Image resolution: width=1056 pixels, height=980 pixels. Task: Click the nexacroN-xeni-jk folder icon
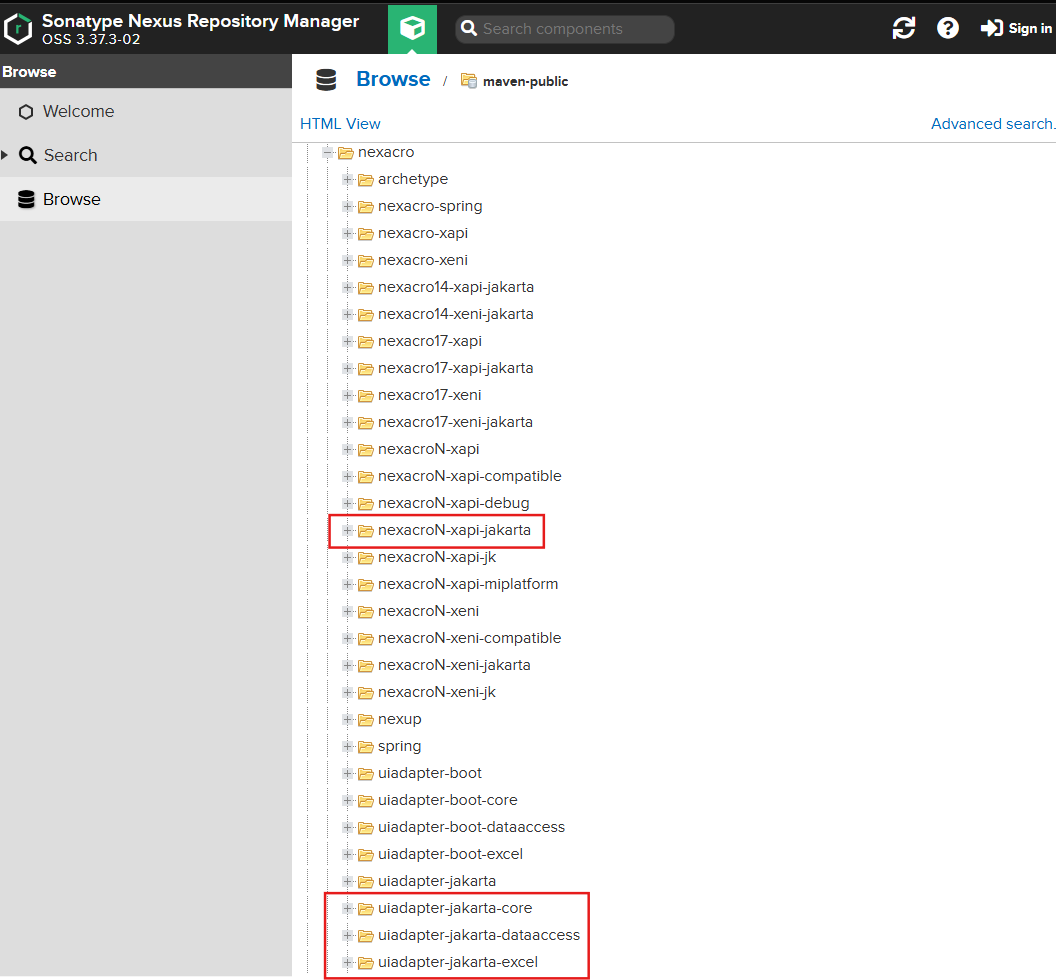click(366, 692)
